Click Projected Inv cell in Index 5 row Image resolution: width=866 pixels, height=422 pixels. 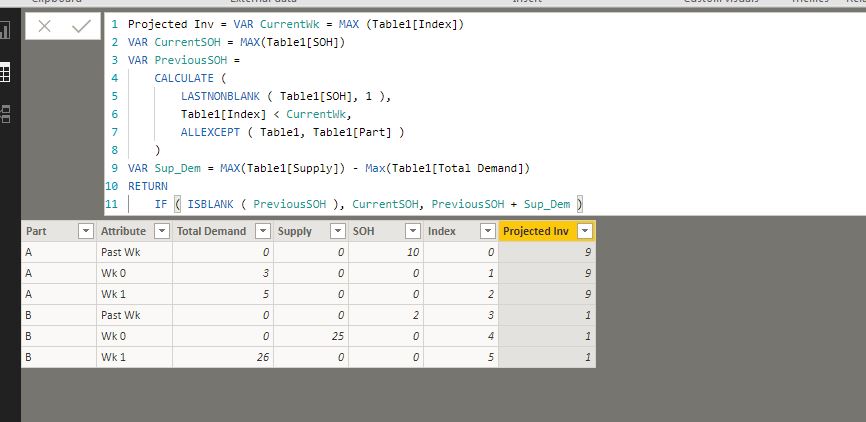[x=547, y=357]
